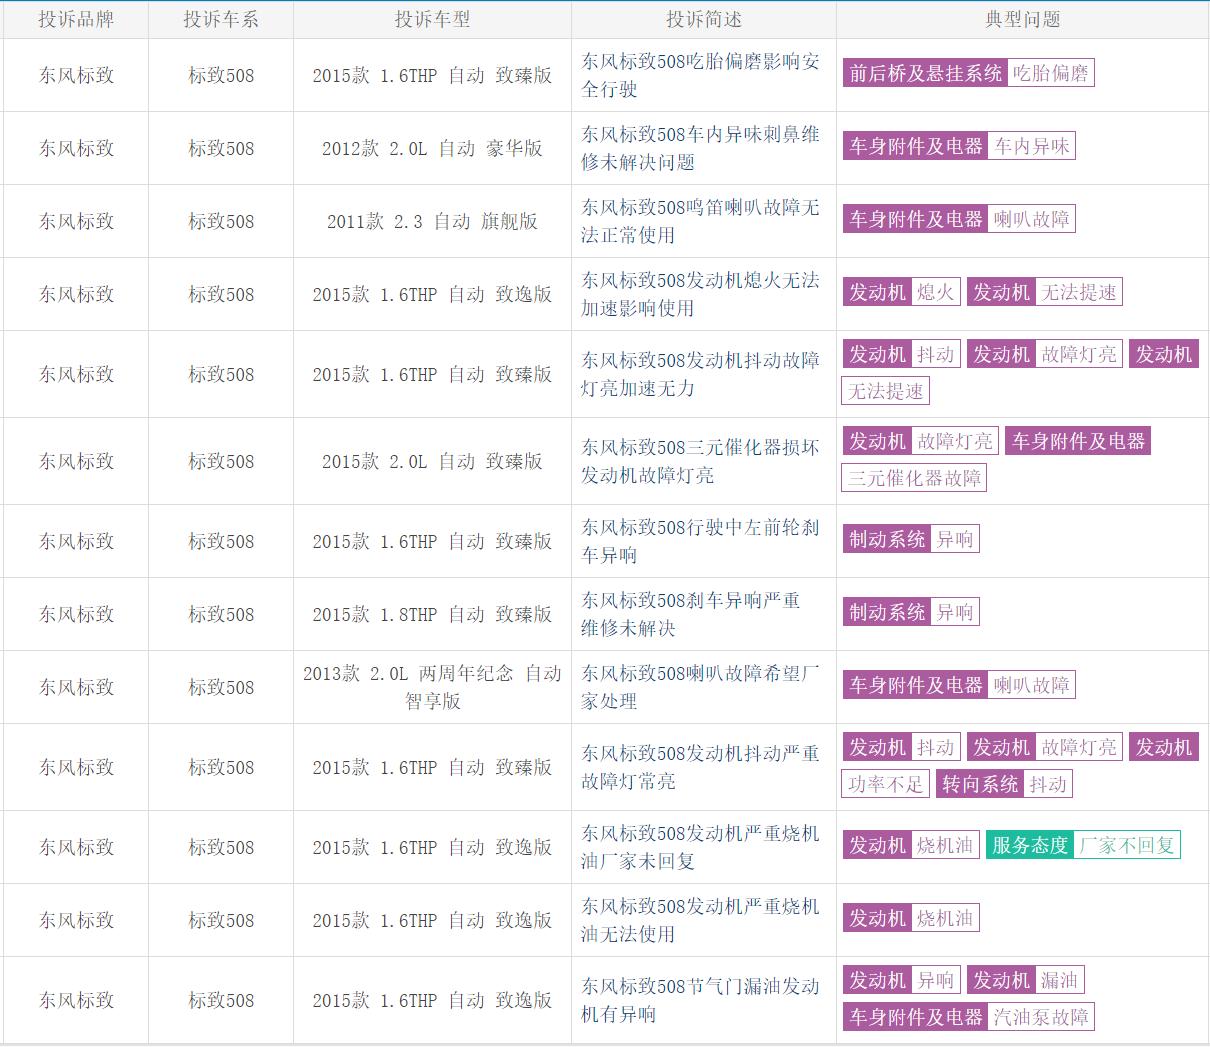The width and height of the screenshot is (1210, 1047).
Task: Open complaint 东风标致508发动机严重烧机油无法使用
Action: tap(700, 920)
